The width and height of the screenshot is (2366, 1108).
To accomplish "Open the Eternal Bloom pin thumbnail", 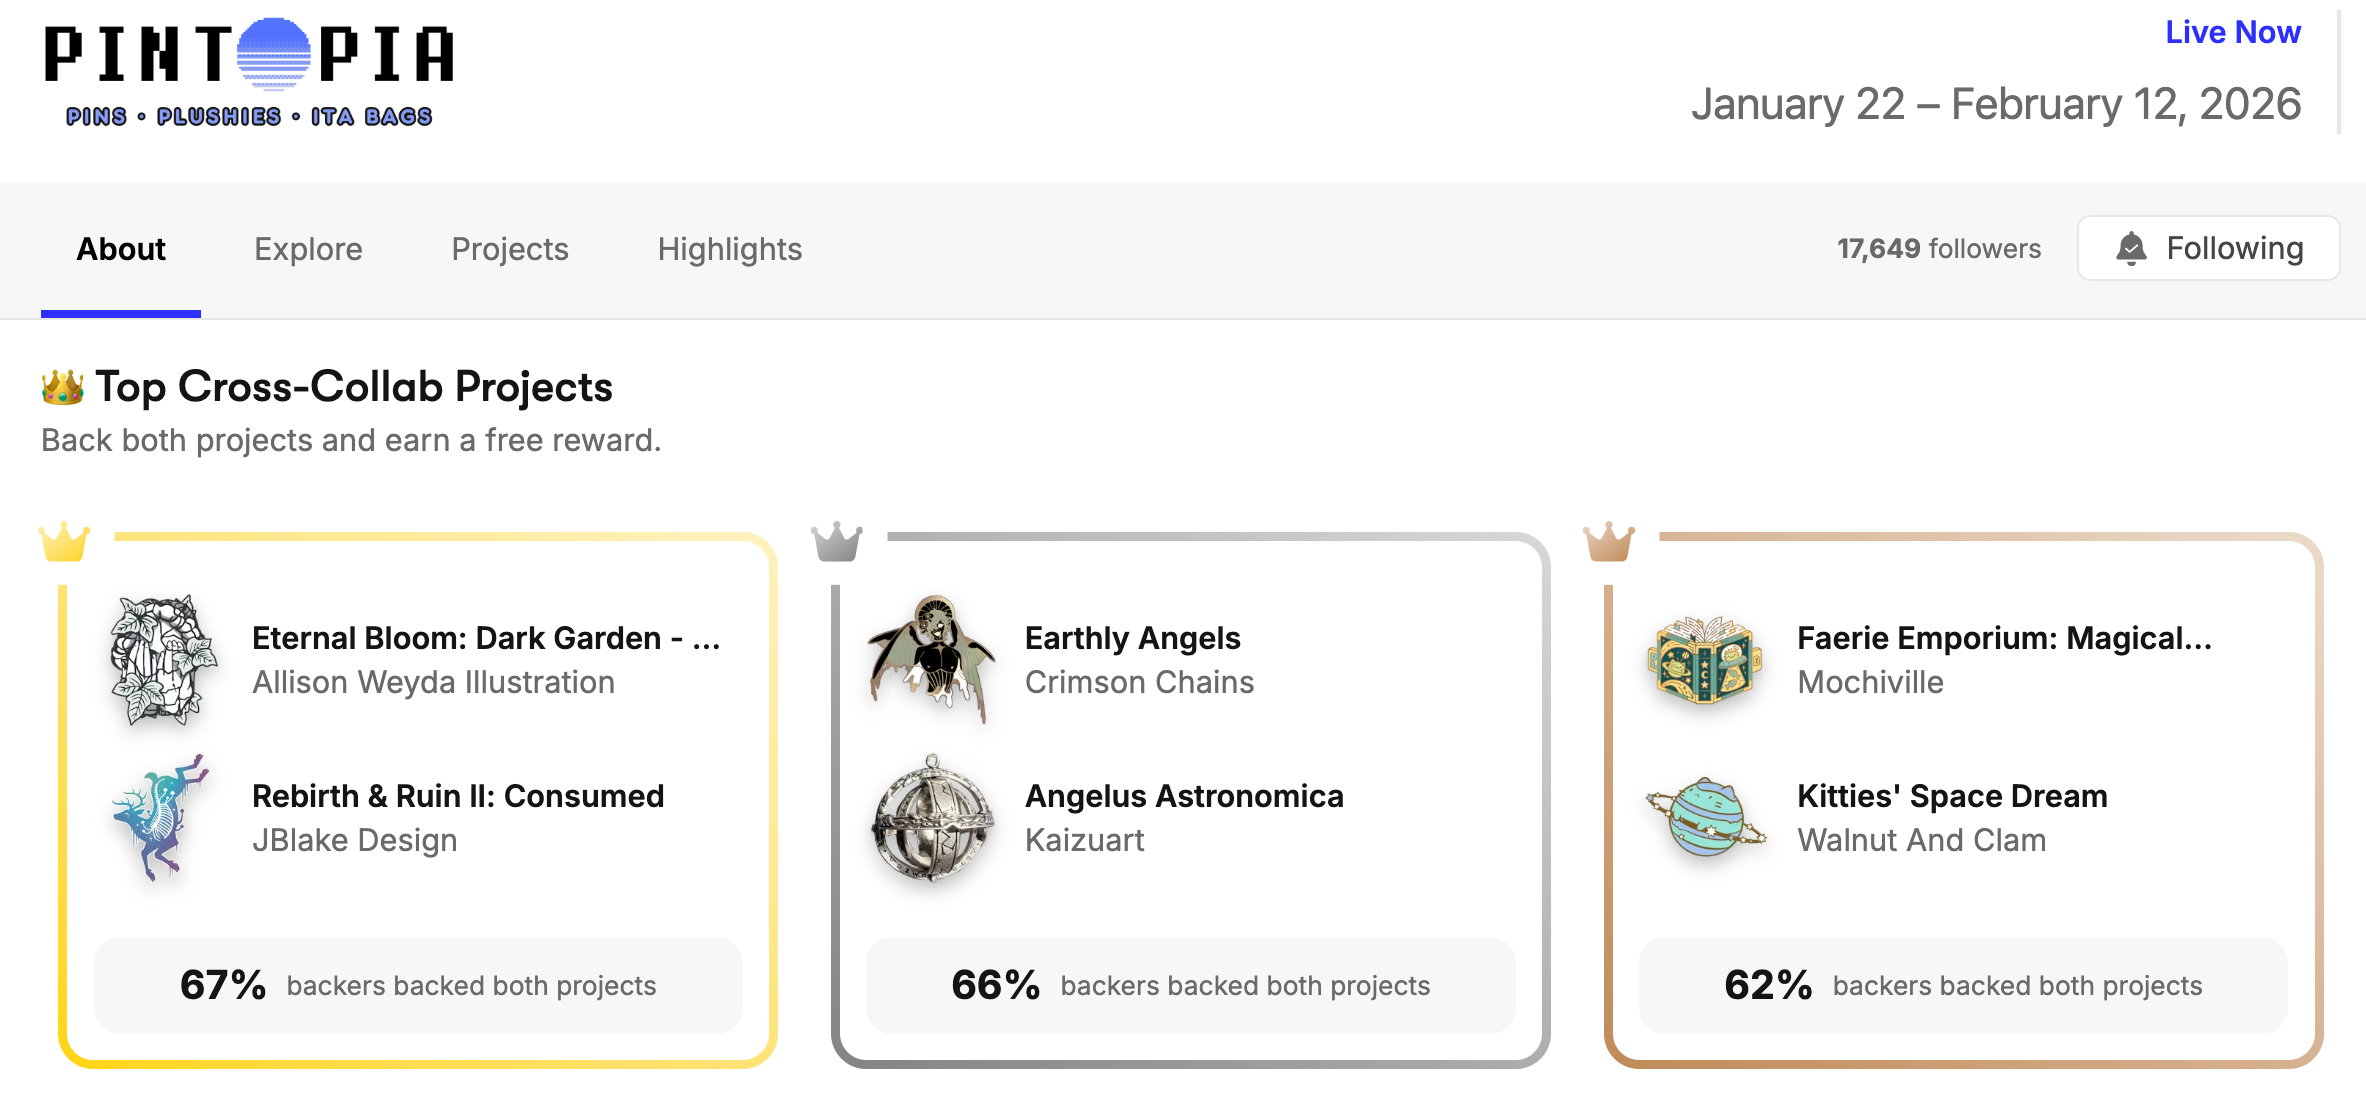I will coord(163,660).
